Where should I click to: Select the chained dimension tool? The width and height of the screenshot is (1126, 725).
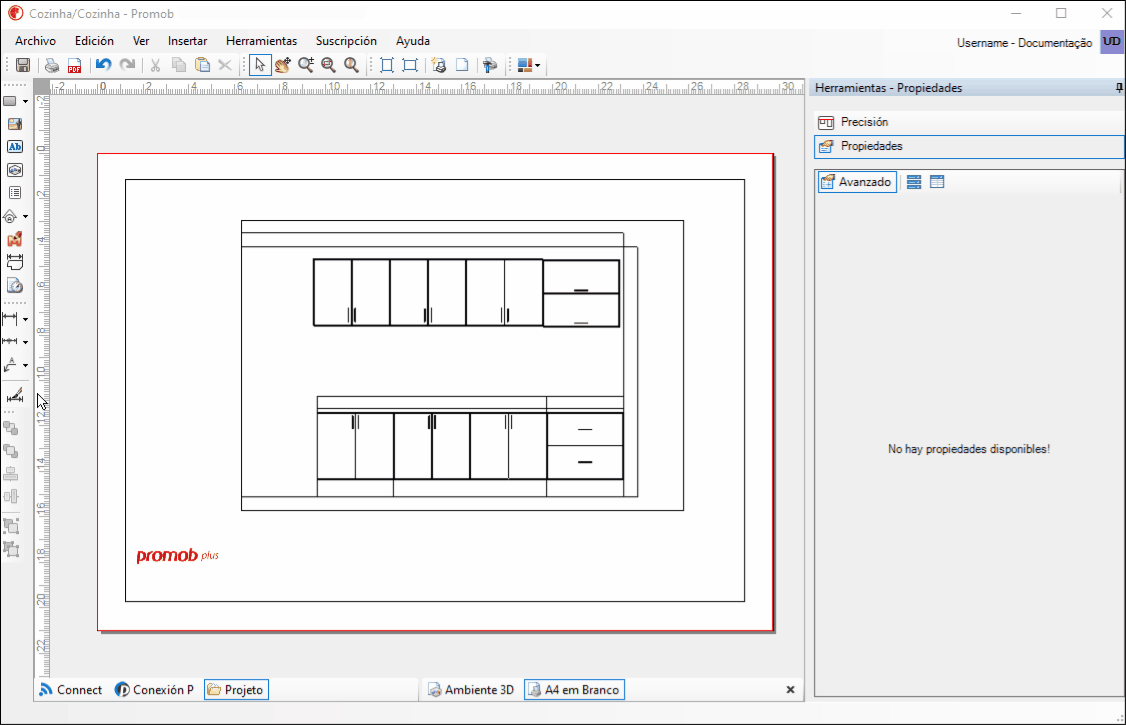[x=10, y=341]
